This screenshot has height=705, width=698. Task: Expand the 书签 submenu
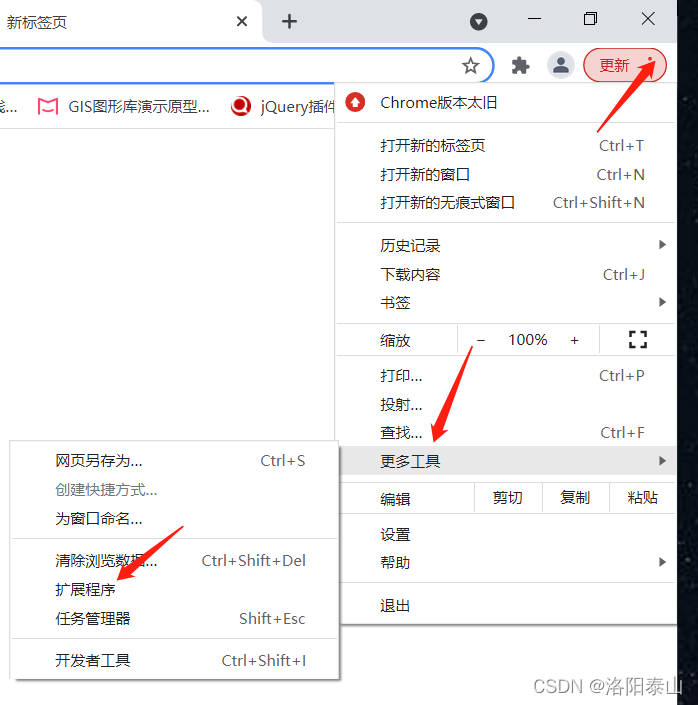[x=506, y=303]
